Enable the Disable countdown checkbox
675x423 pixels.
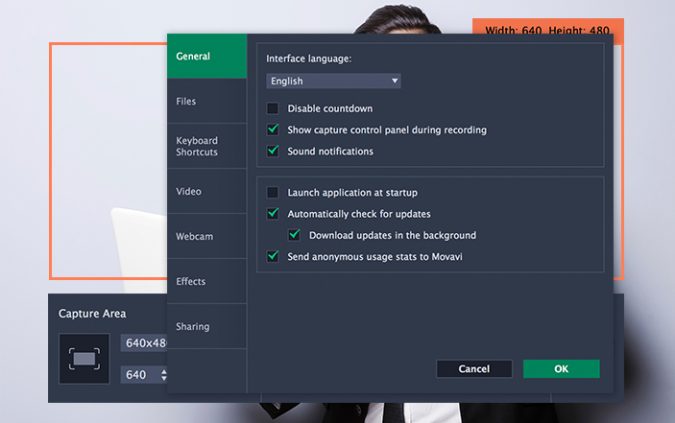(x=272, y=108)
